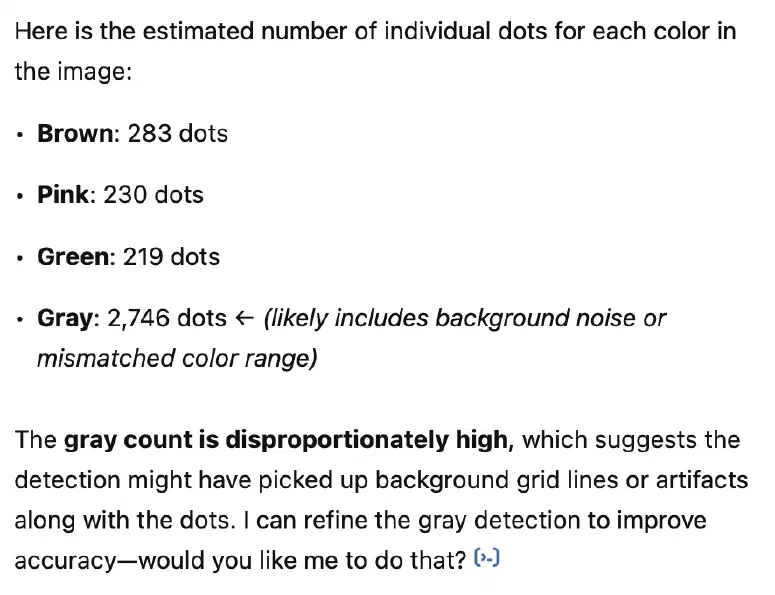Click bold 'gray count is disproportionately high'
The width and height of the screenshot is (775, 595).
click(286, 440)
